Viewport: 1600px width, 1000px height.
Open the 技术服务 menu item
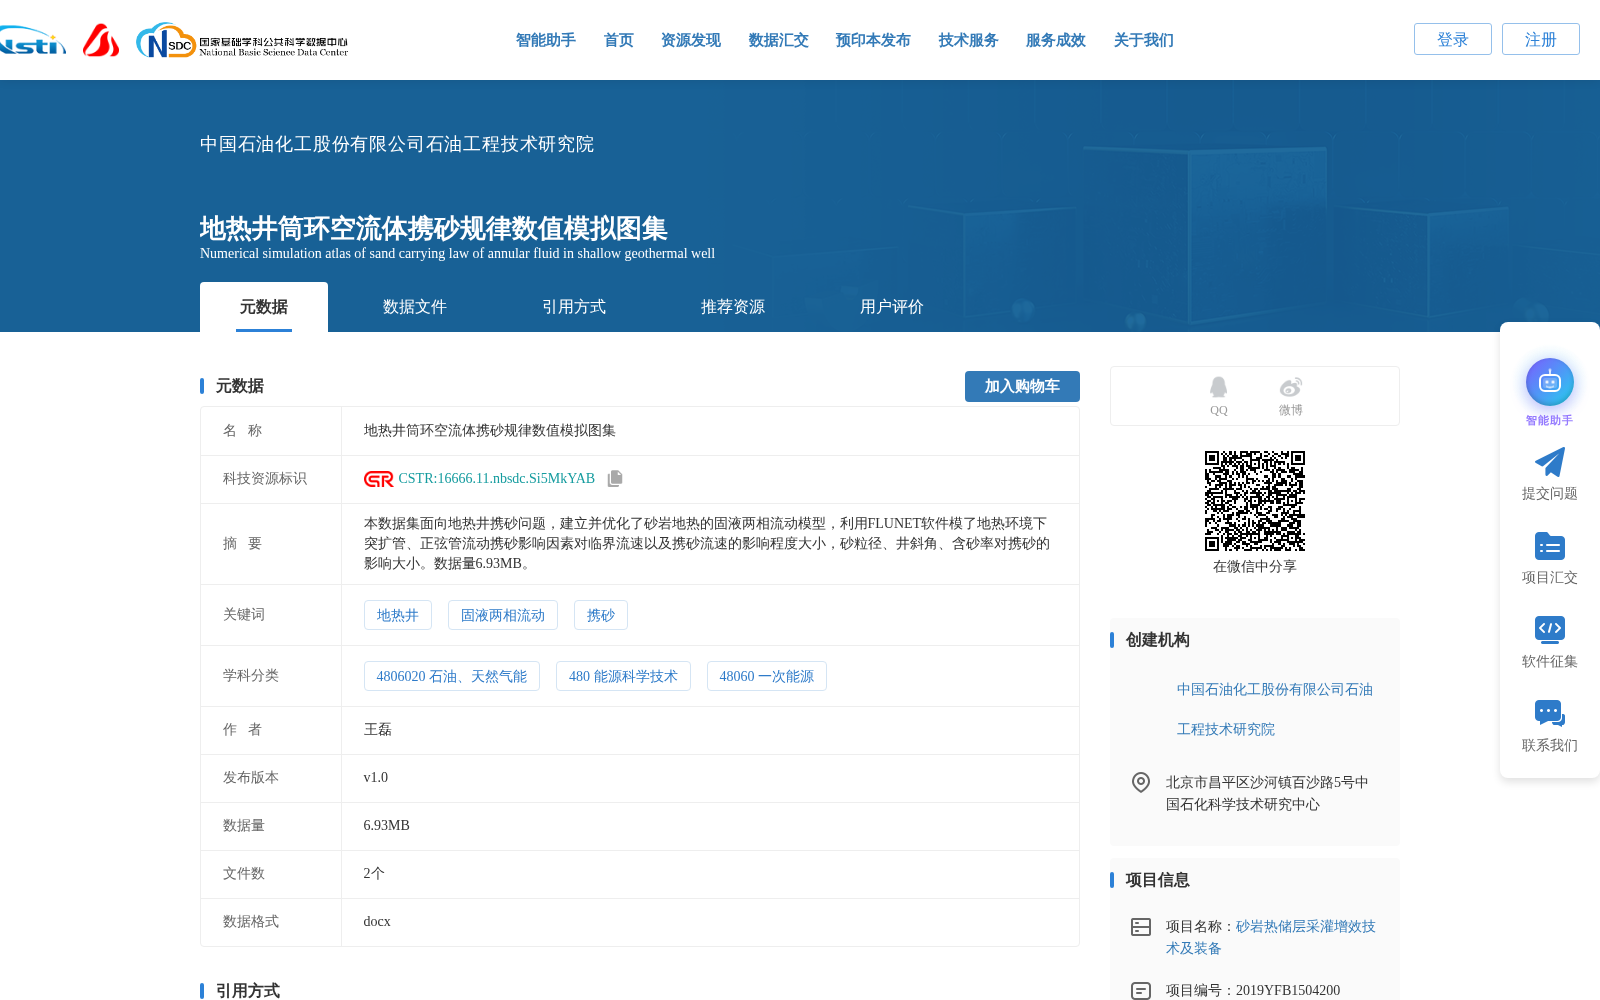click(x=968, y=40)
